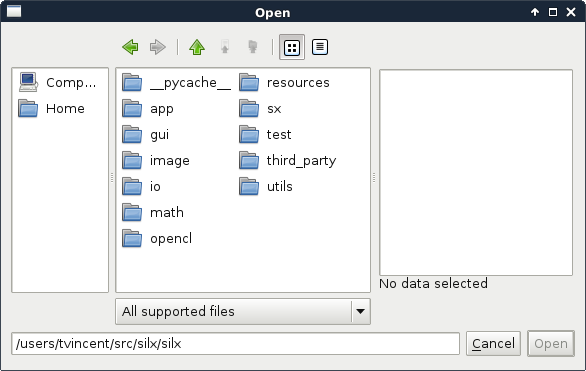This screenshot has width=586, height=371.
Task: Click the forward navigation arrow
Action: [157, 47]
